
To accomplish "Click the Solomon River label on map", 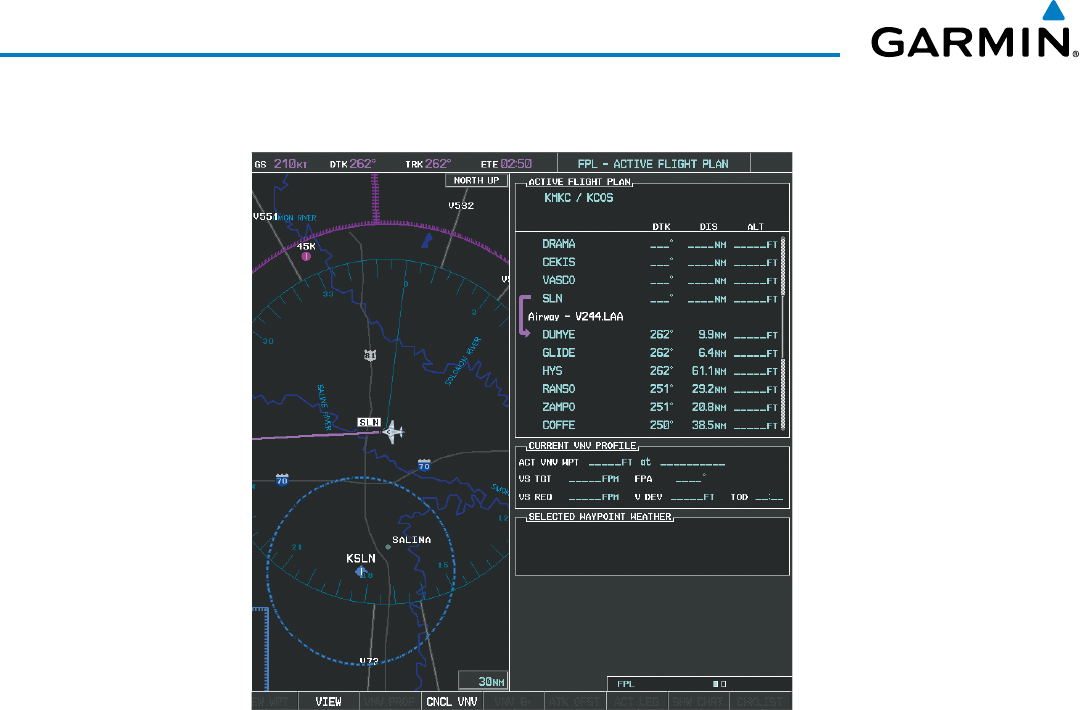I will [463, 361].
